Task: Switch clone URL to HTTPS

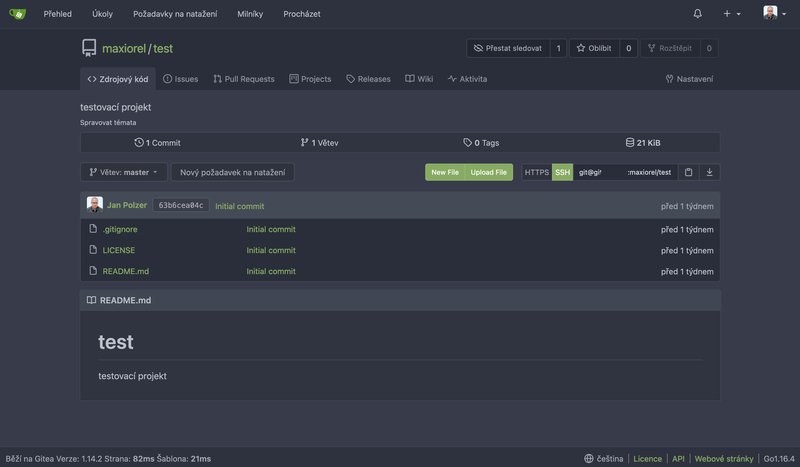Action: (536, 172)
